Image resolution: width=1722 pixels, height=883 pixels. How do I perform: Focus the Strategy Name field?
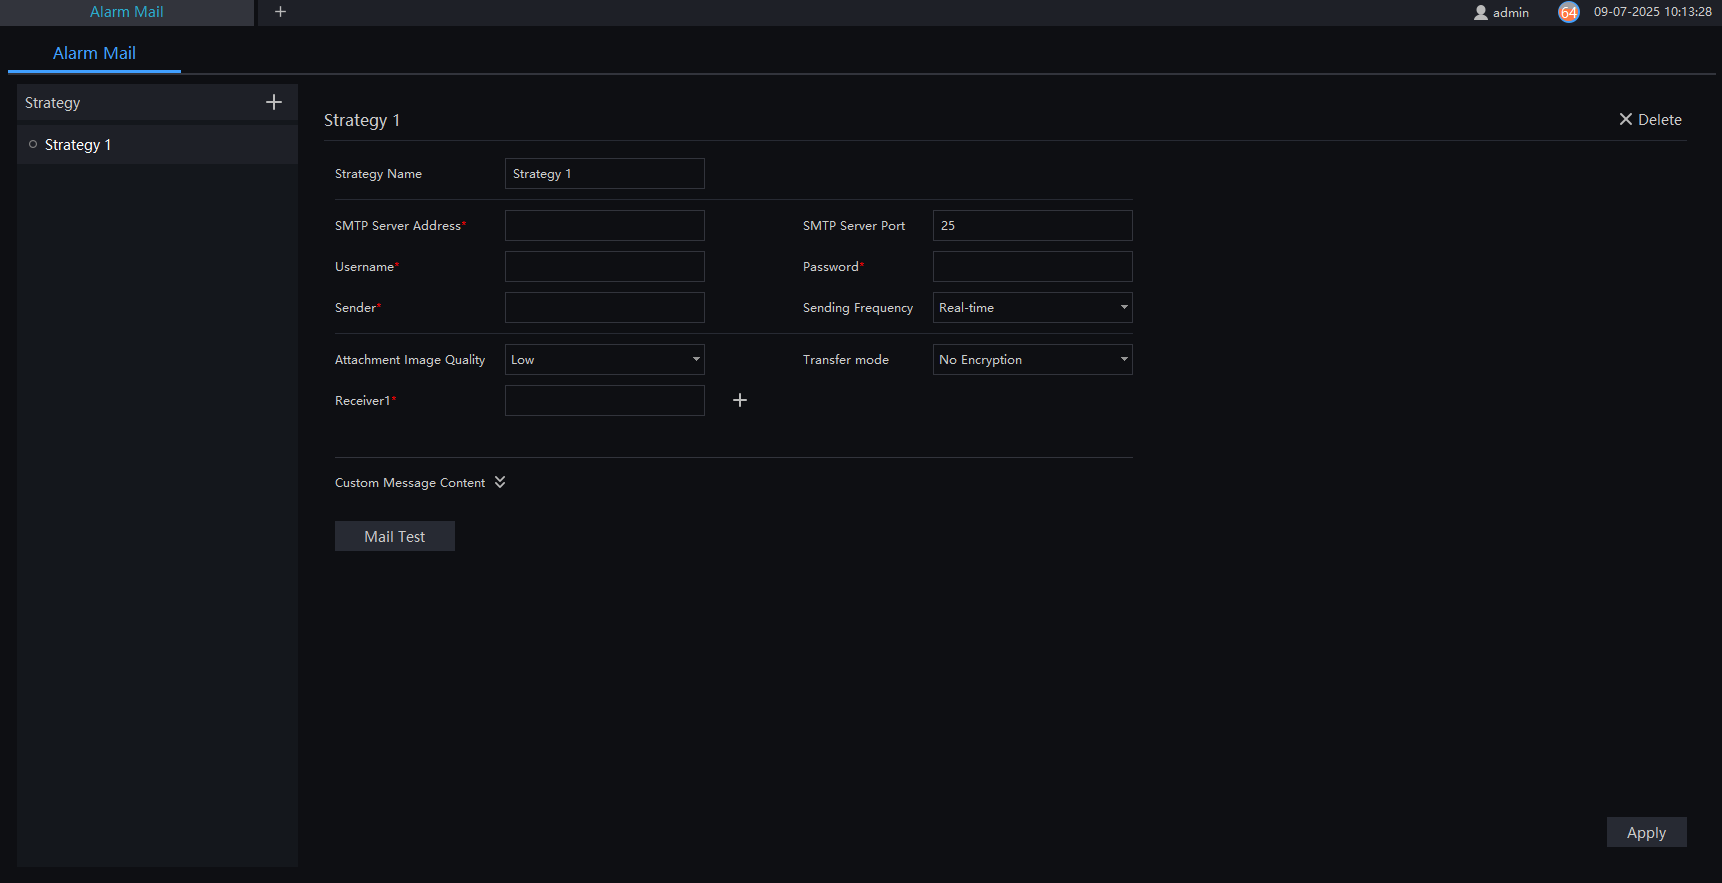click(604, 173)
